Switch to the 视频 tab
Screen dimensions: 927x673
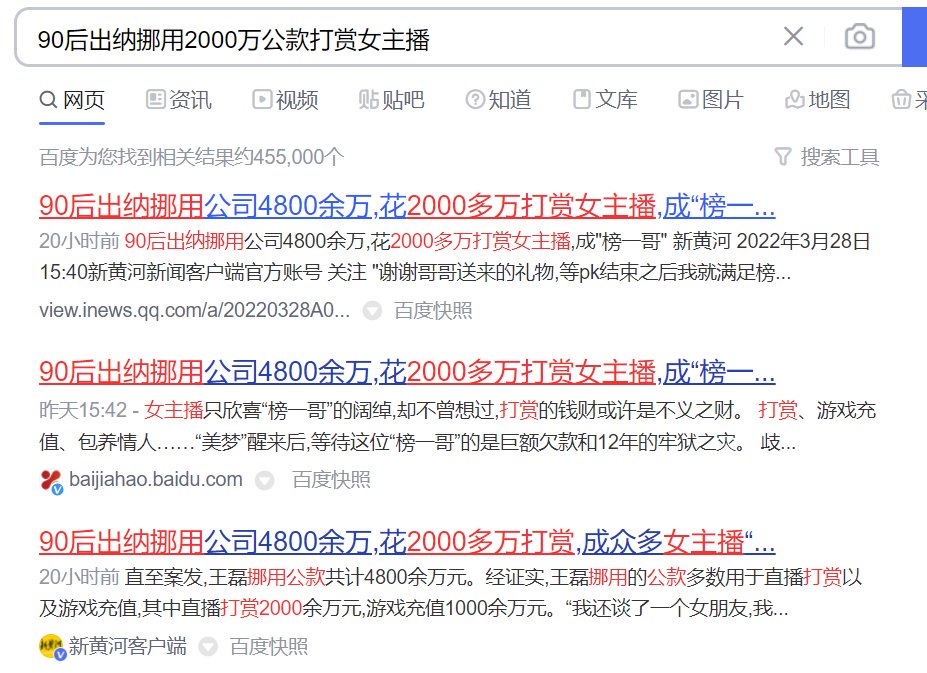(285, 99)
